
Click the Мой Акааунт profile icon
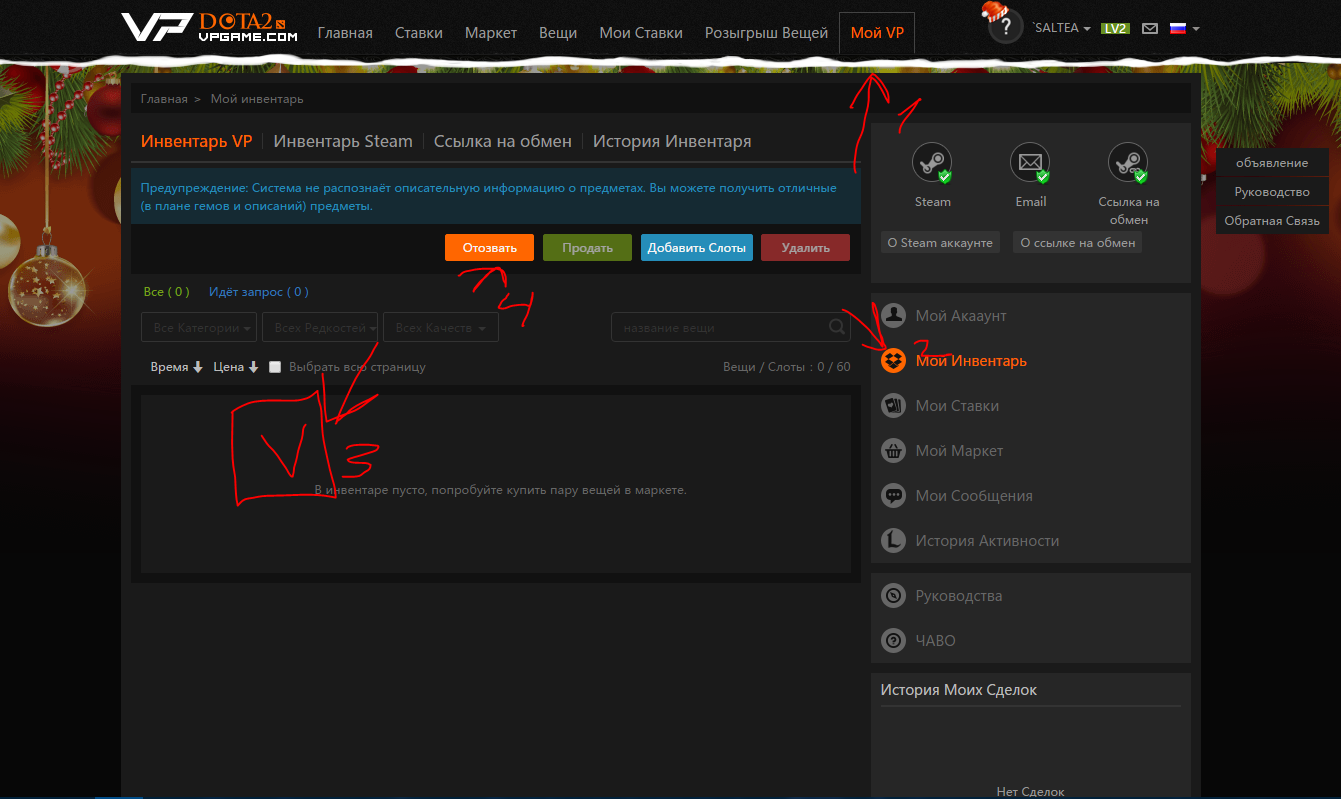[893, 316]
